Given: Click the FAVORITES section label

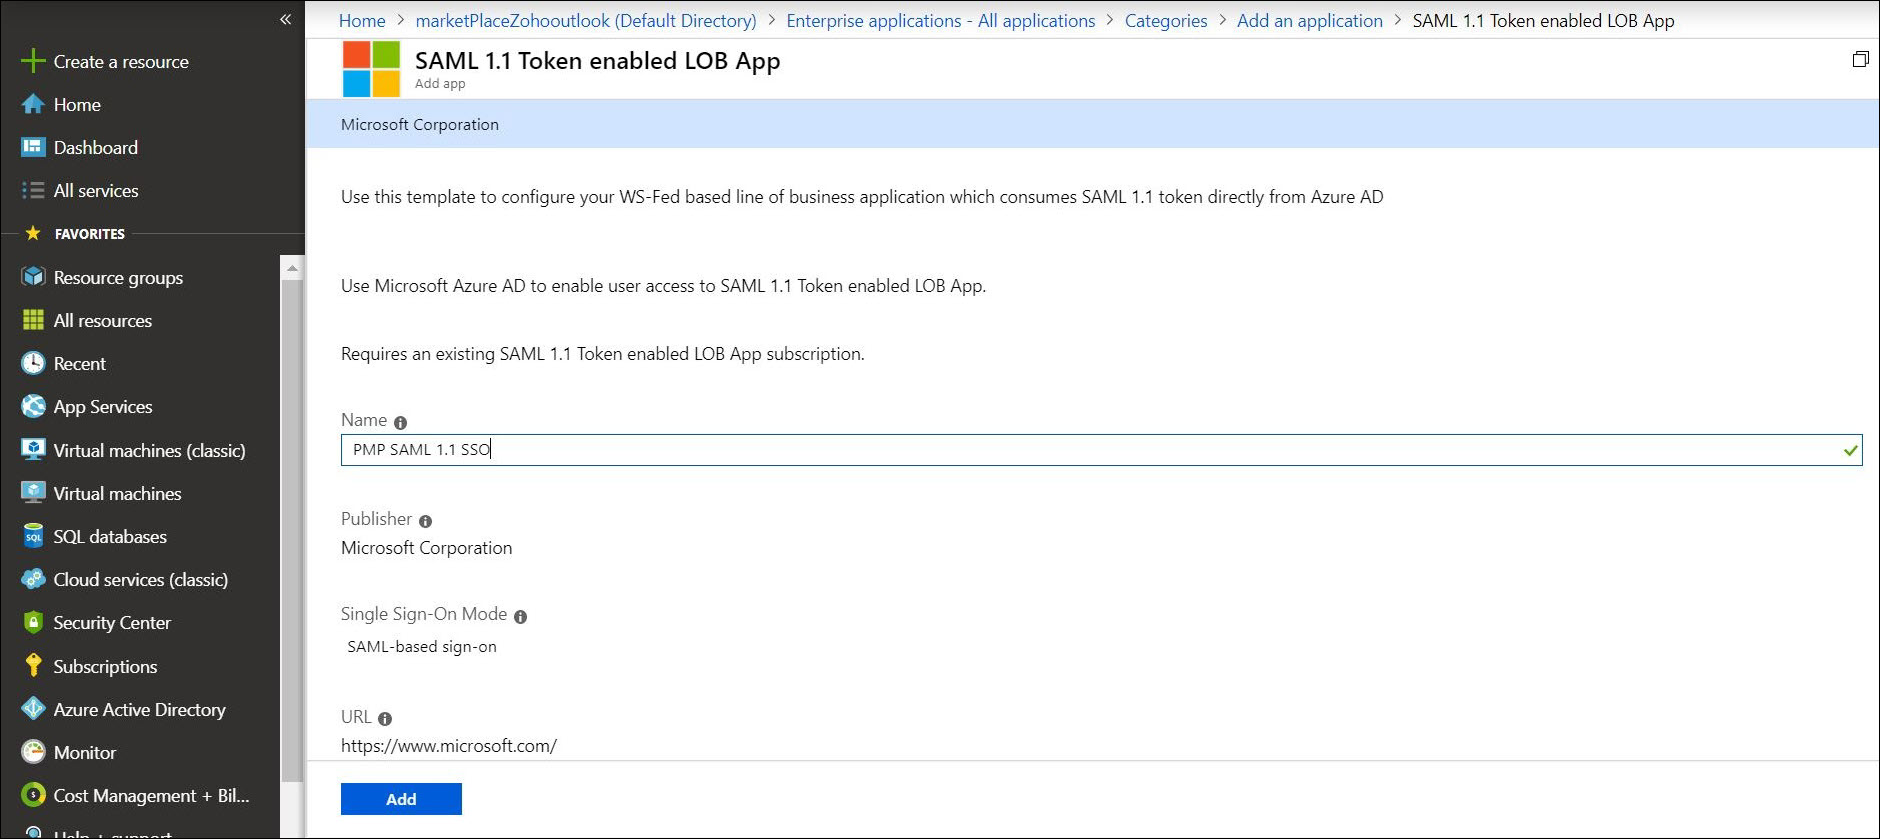Looking at the screenshot, I should [x=90, y=234].
